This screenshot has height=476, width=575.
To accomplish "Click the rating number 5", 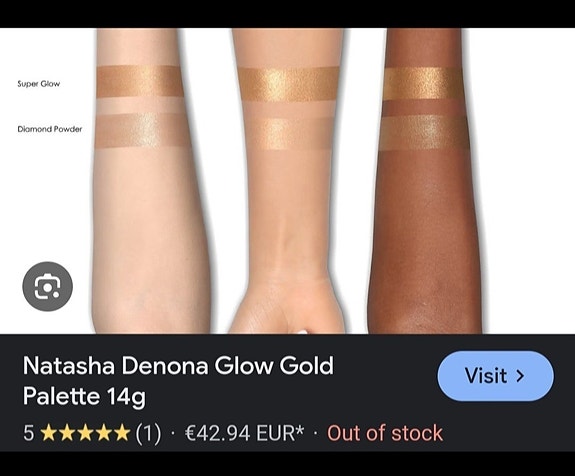I will coord(28,433).
